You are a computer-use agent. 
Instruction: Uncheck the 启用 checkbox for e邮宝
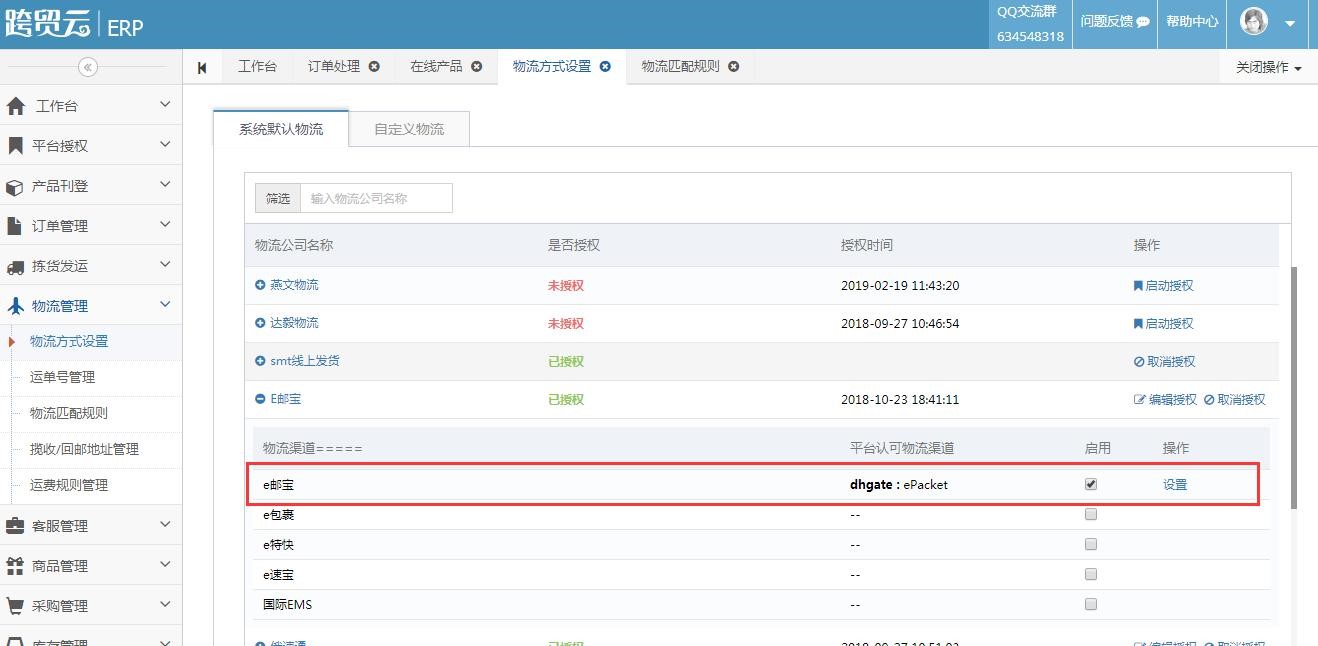pyautogui.click(x=1091, y=484)
